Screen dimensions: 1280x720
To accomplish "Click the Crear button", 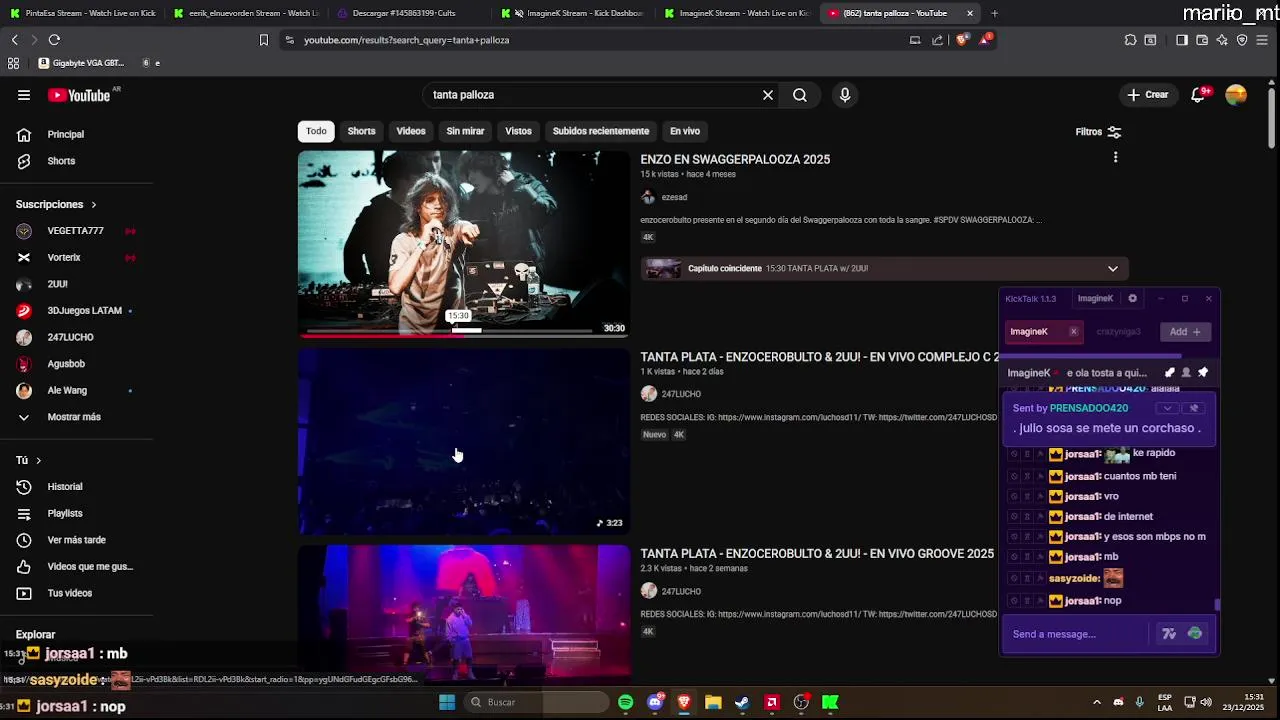I will click(1147, 95).
